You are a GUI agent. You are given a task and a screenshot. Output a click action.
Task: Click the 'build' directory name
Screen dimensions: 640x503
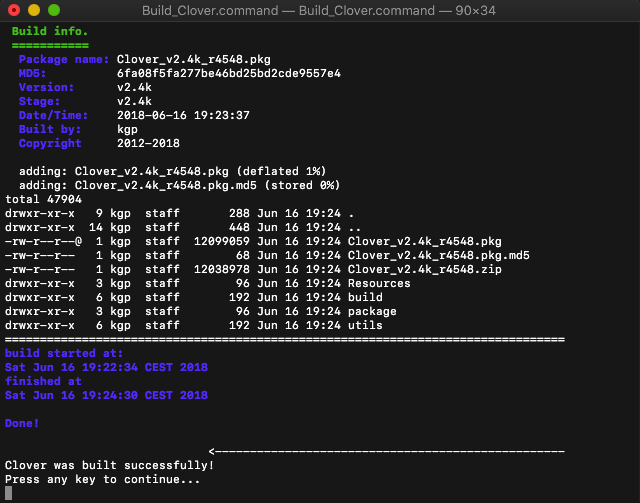coord(365,297)
